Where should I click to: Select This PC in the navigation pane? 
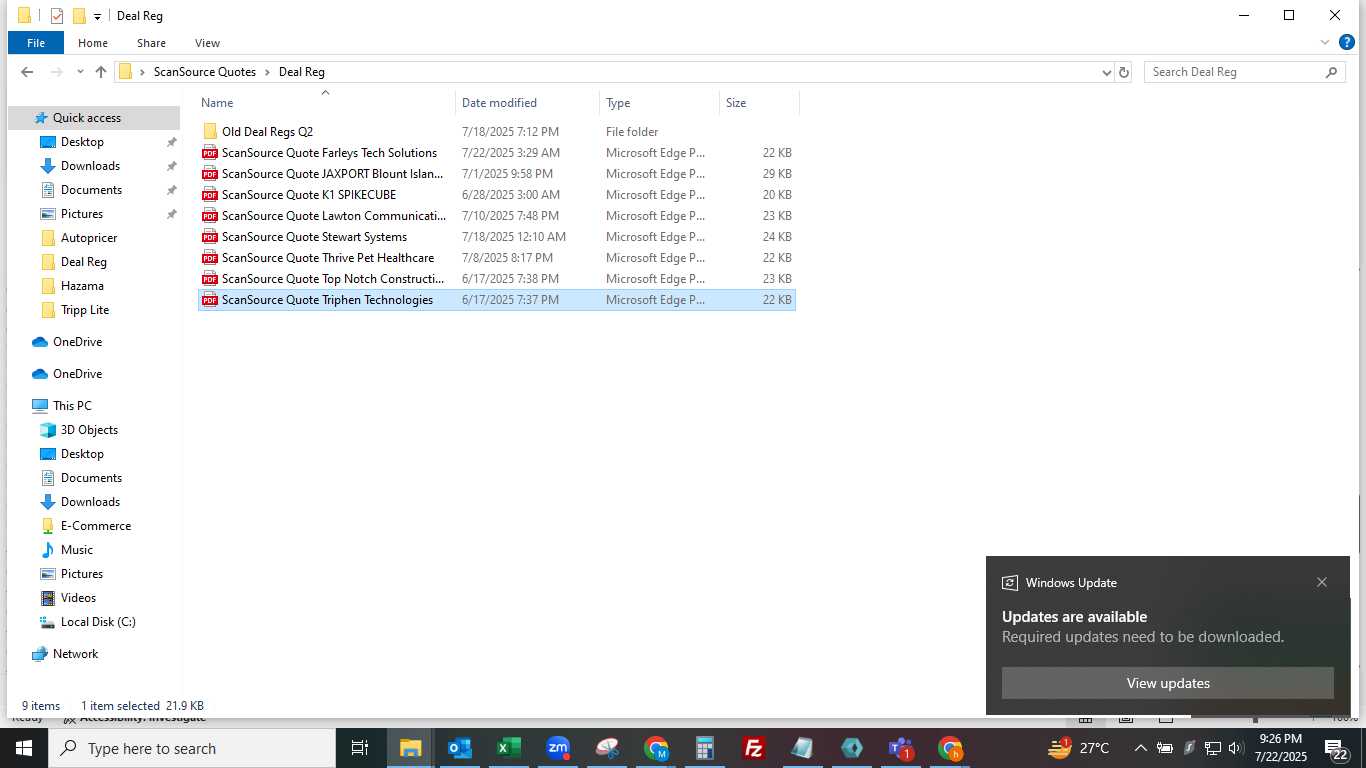click(72, 406)
